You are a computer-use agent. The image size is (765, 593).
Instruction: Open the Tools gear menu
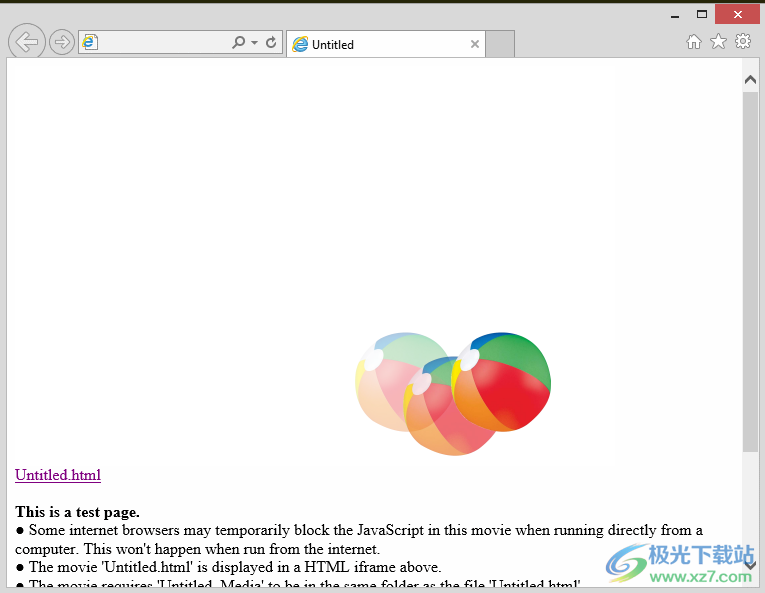click(x=743, y=42)
